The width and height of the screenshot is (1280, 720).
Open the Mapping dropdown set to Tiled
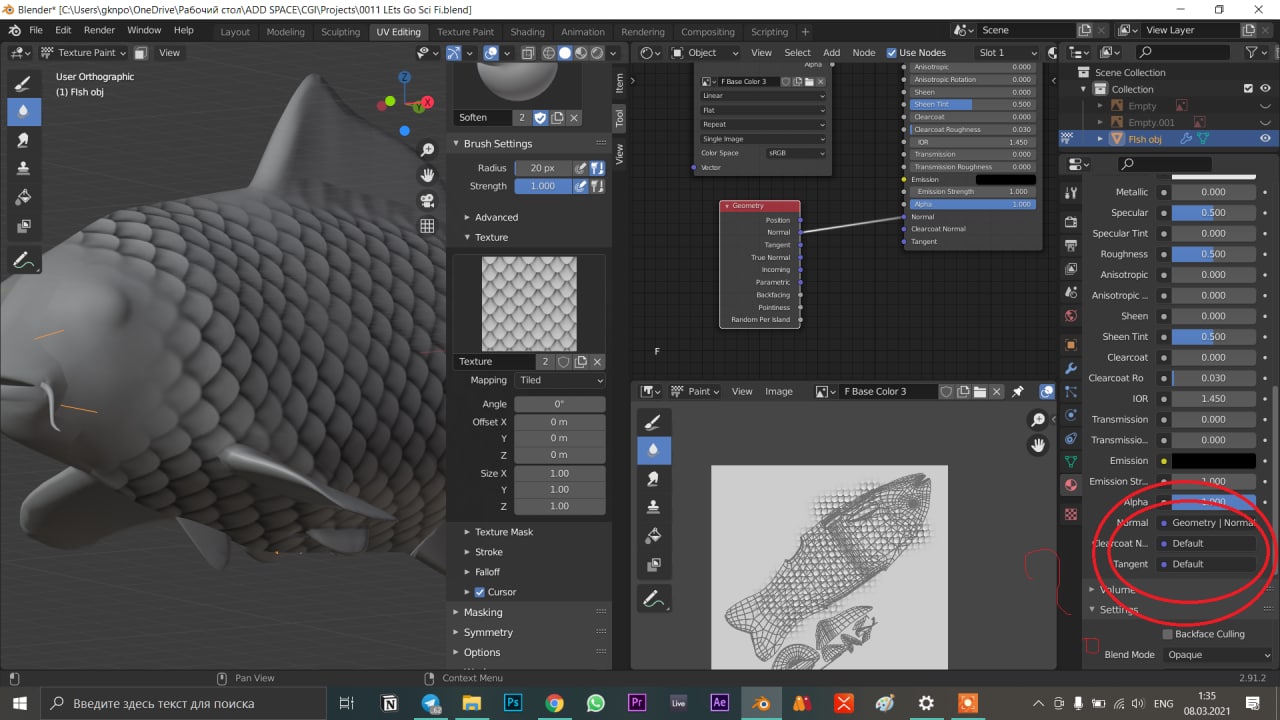pyautogui.click(x=560, y=380)
